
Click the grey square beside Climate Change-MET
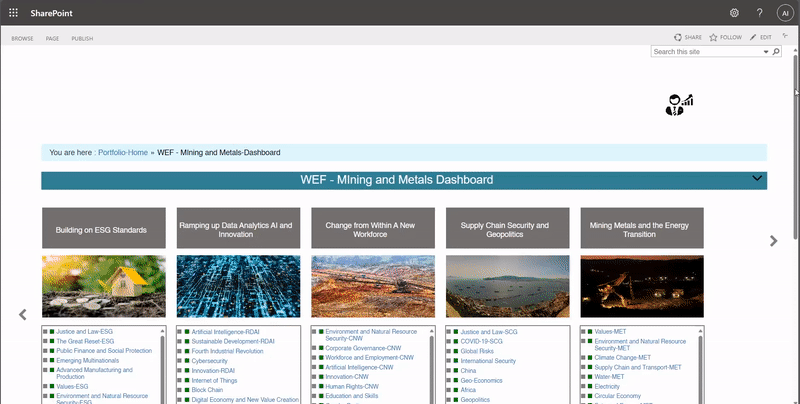(x=583, y=358)
